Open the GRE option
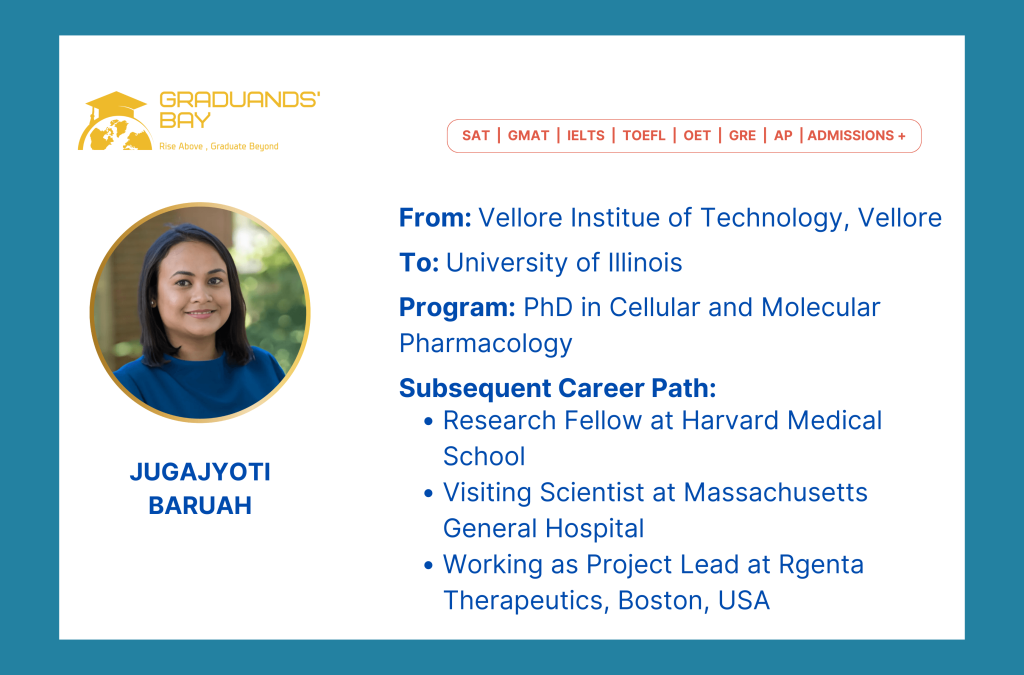The height and width of the screenshot is (675, 1024). click(742, 135)
